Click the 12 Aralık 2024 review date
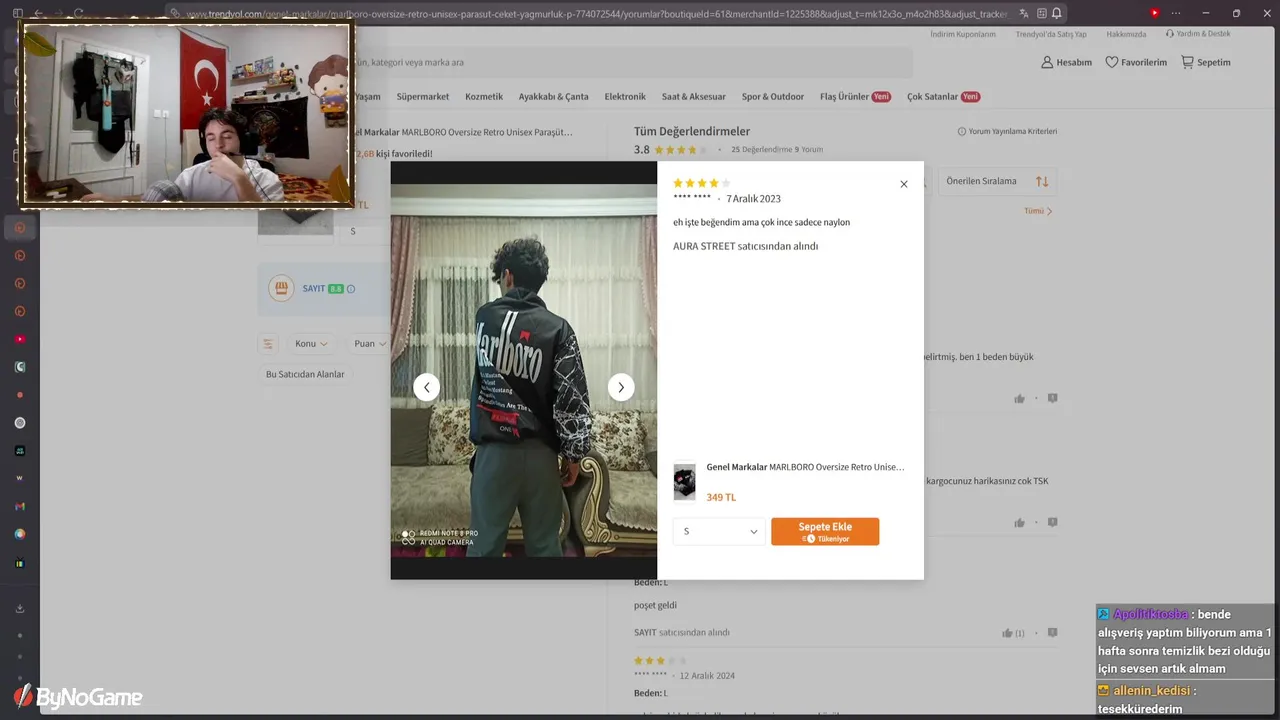The width and height of the screenshot is (1280, 720). point(707,676)
